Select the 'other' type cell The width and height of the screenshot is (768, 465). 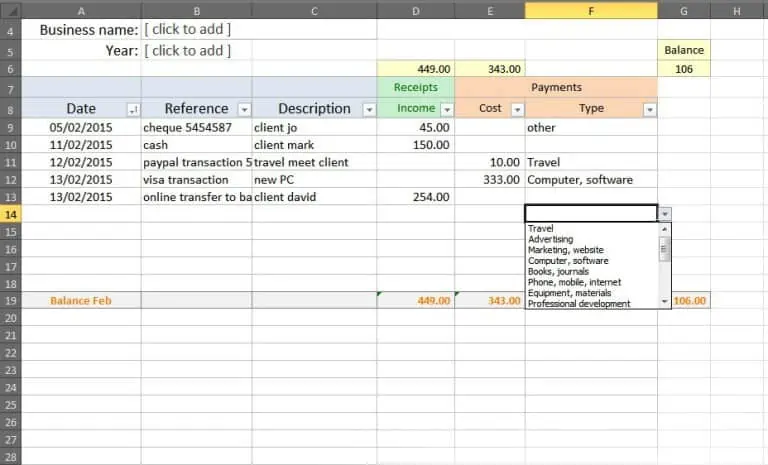point(591,127)
